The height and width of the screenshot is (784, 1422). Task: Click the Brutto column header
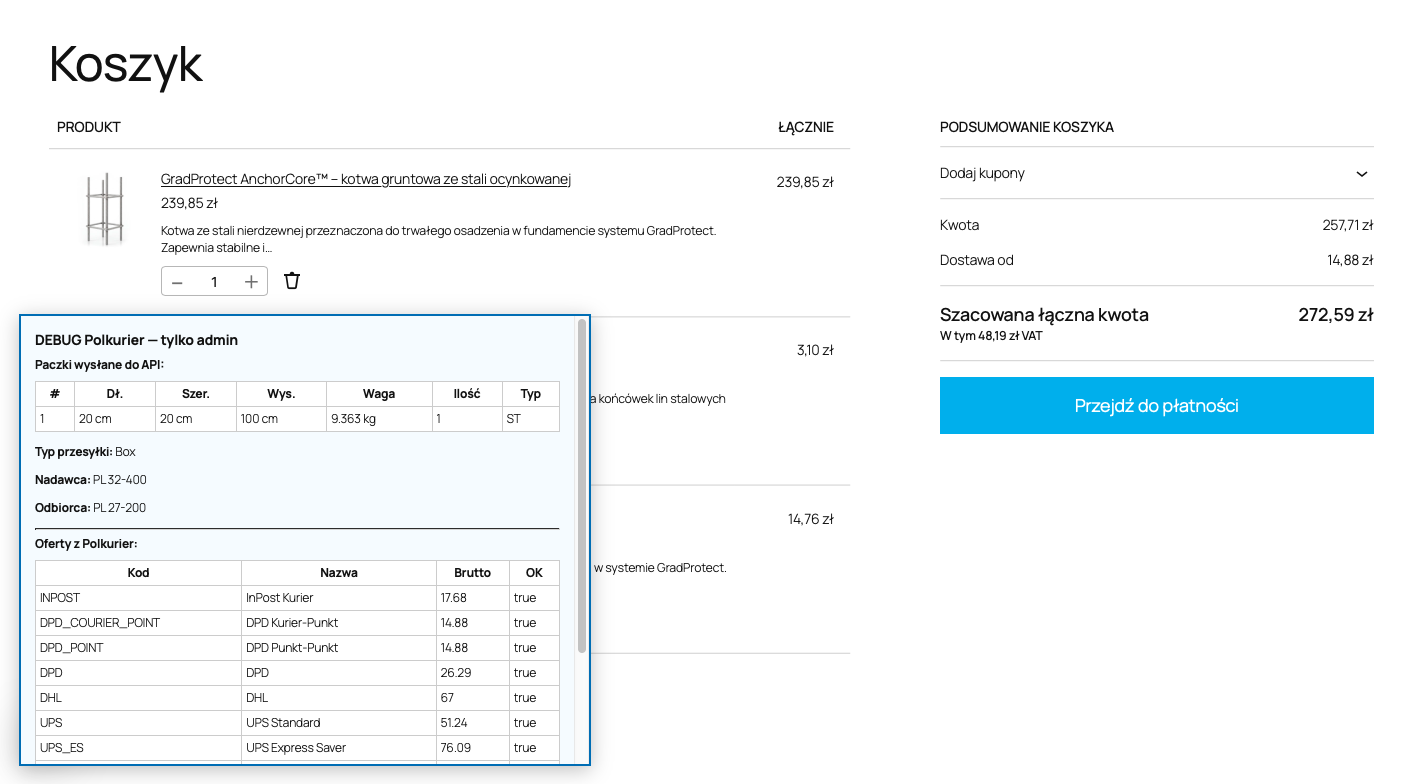pyautogui.click(x=473, y=573)
